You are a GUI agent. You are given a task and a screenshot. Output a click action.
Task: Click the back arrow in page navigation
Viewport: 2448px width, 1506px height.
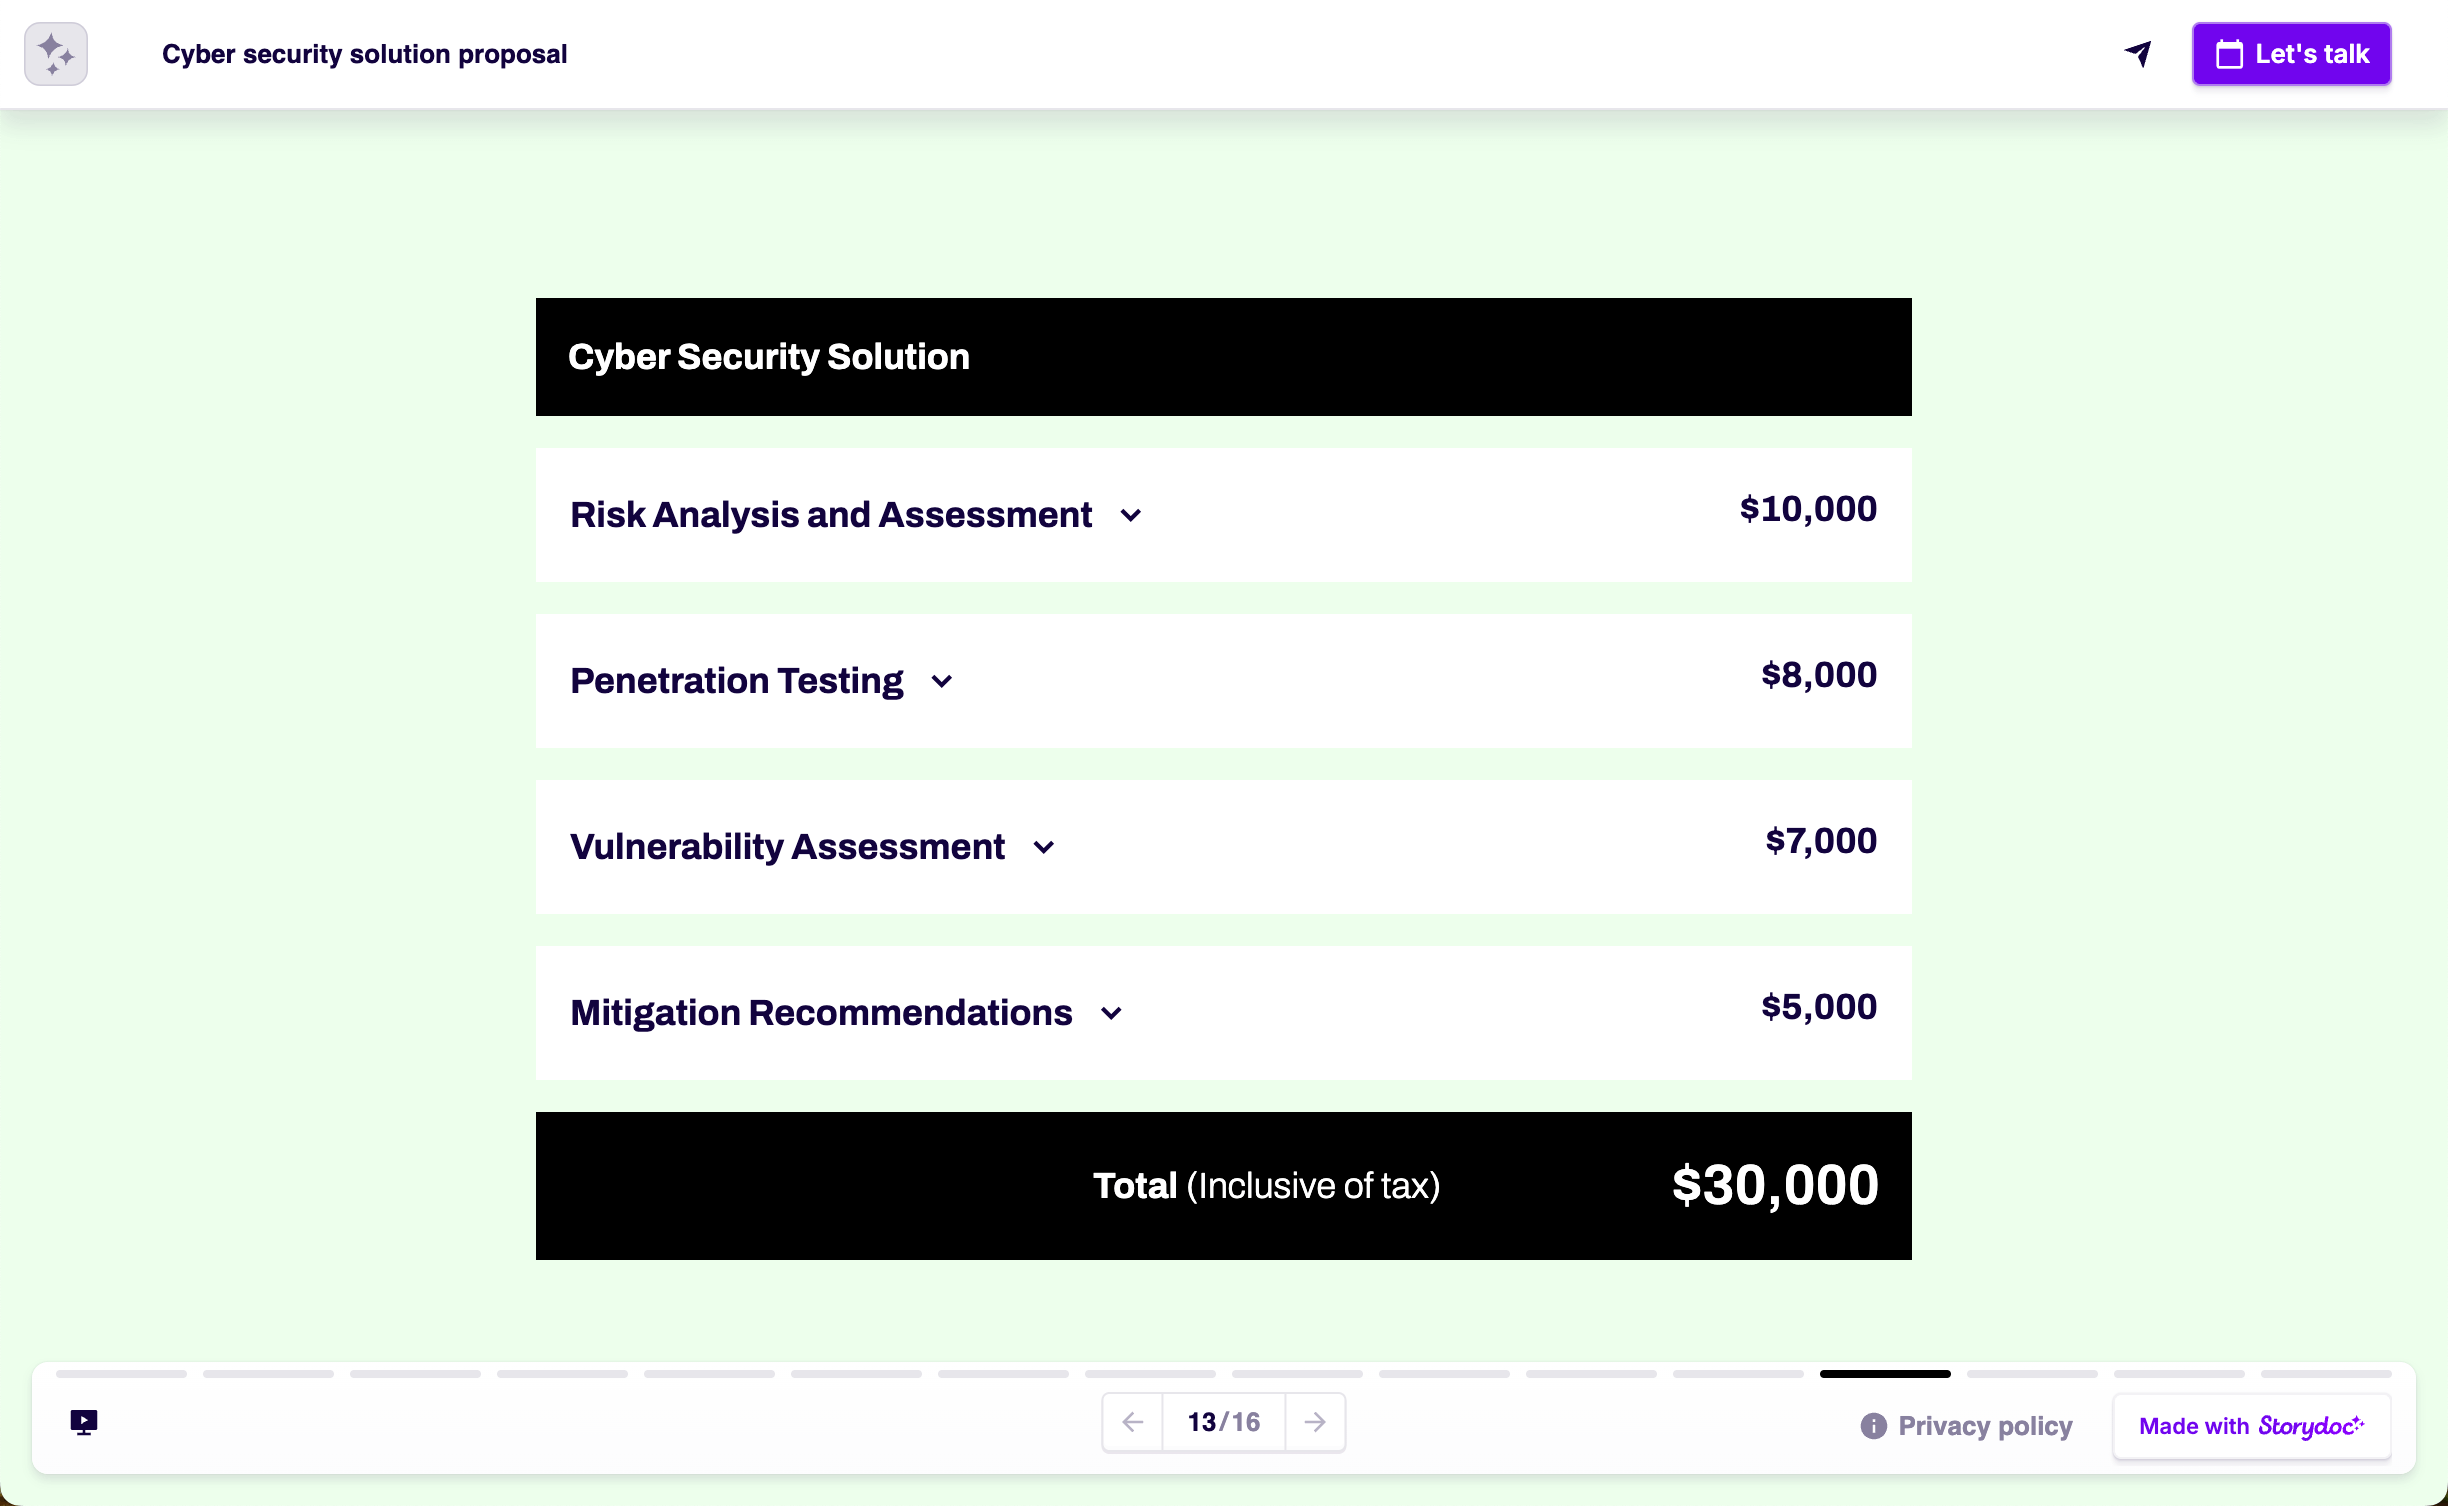click(x=1132, y=1421)
